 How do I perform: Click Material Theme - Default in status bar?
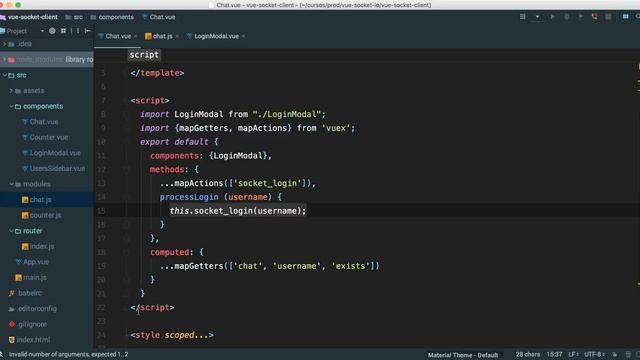[463, 355]
